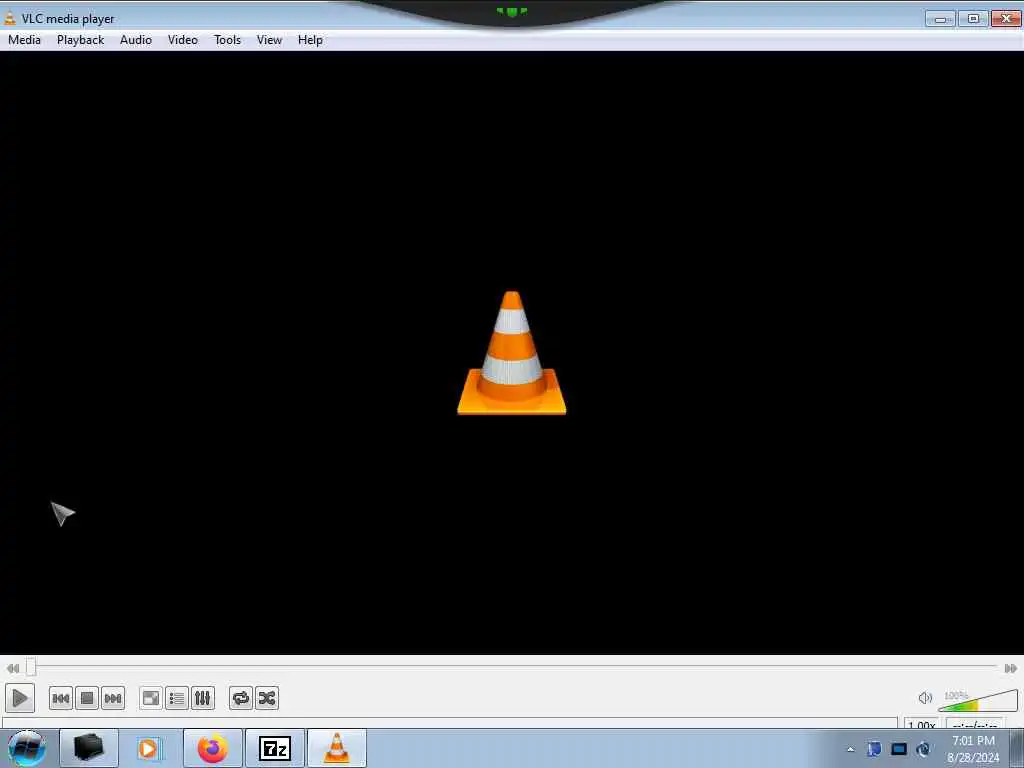Show the playlist panel
The image size is (1024, 768).
(x=177, y=698)
